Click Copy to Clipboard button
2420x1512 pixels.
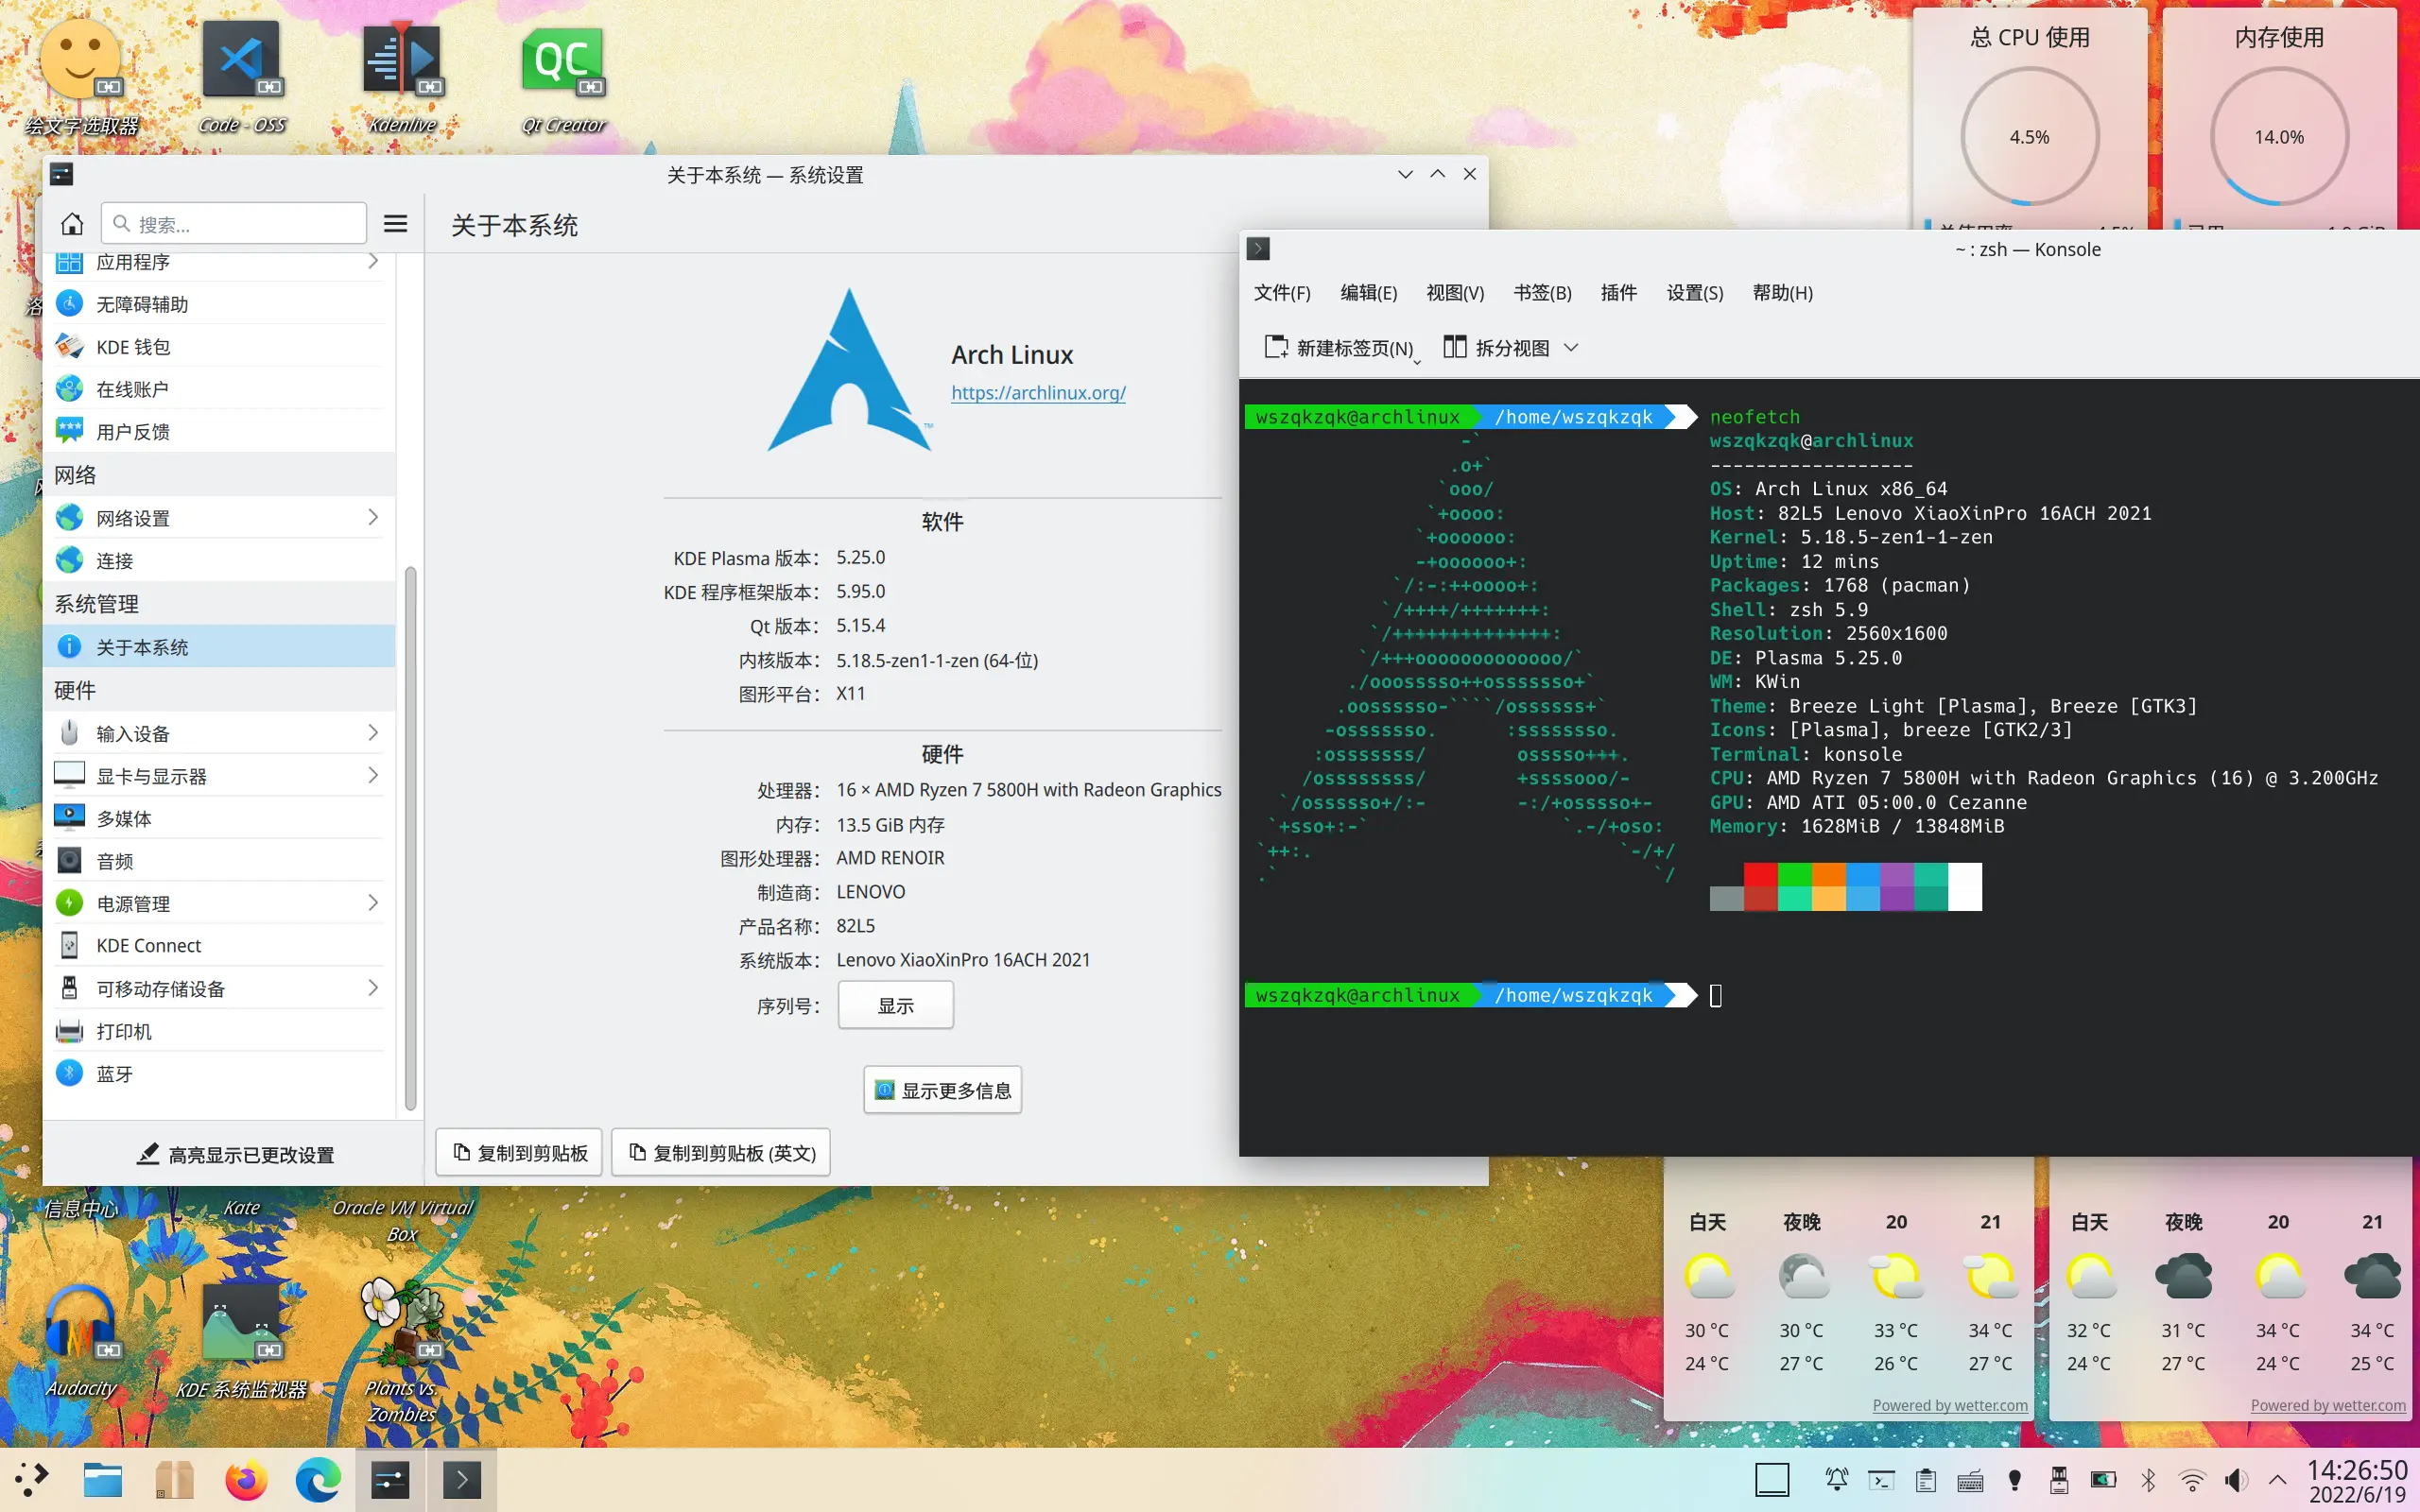(519, 1153)
